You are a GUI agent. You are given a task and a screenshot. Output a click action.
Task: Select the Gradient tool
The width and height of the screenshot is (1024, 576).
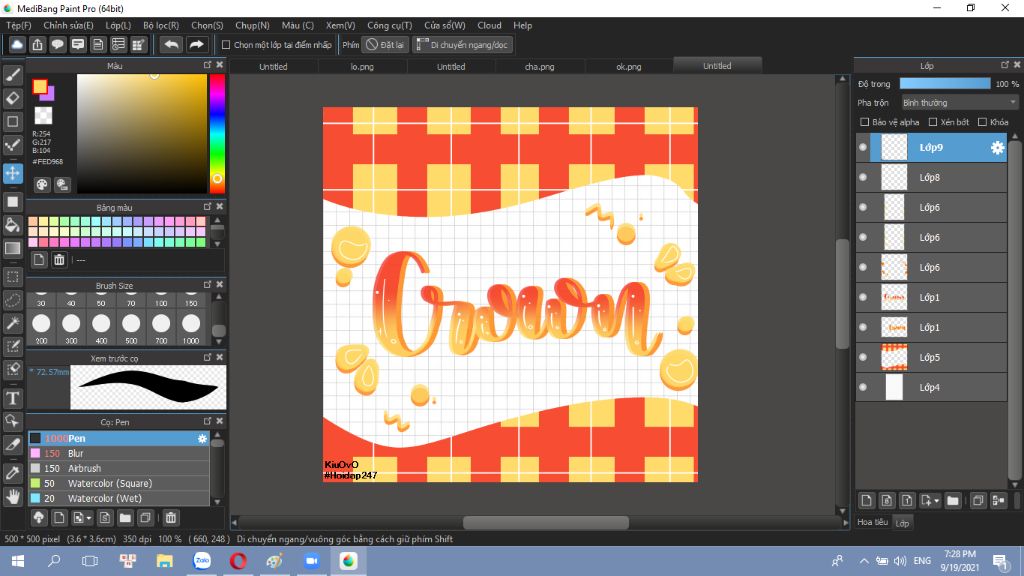[12, 248]
